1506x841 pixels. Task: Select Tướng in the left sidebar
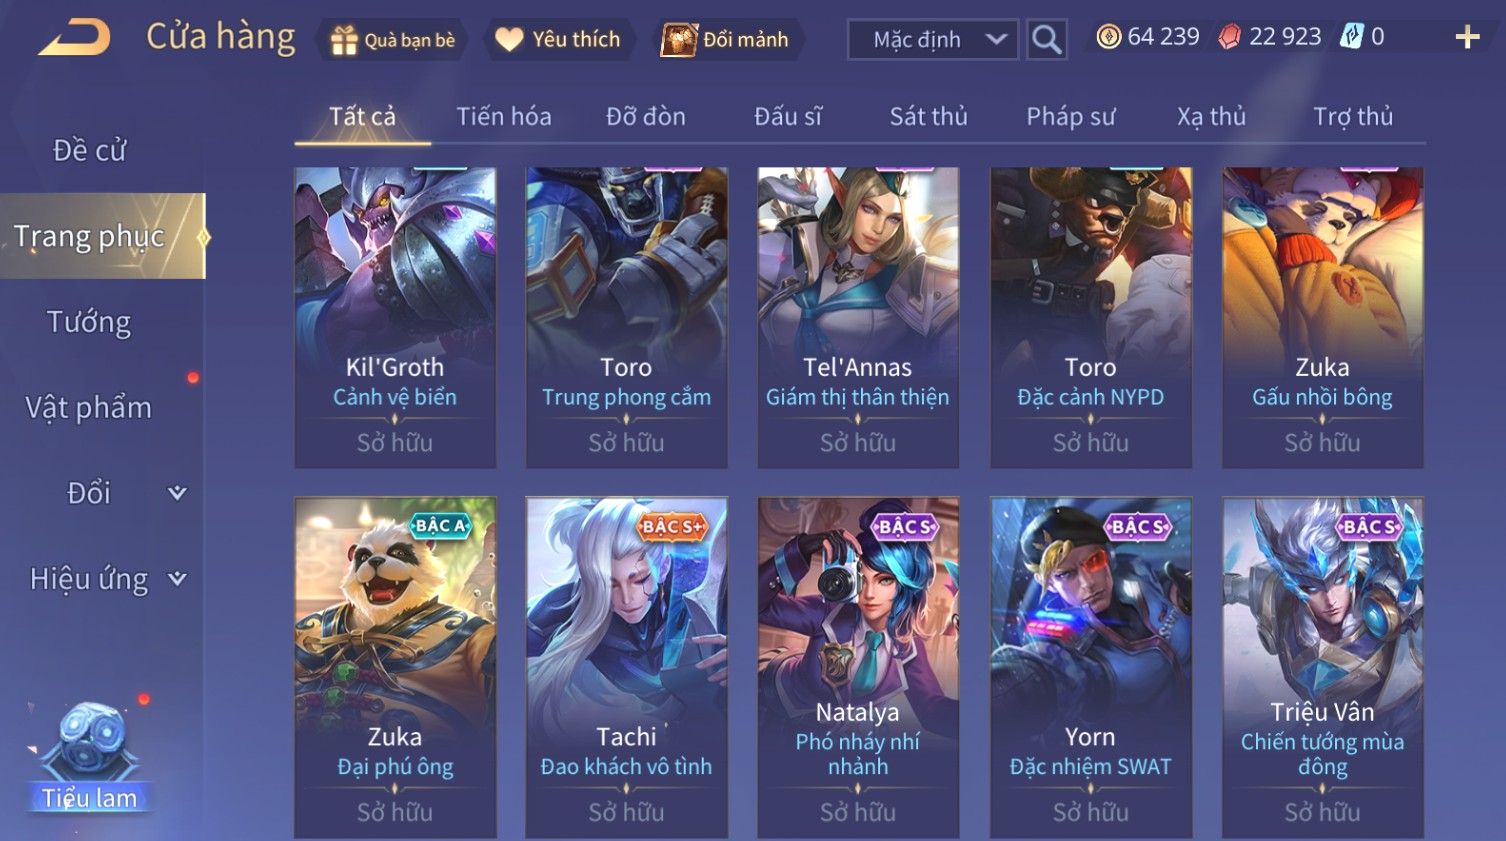click(x=89, y=322)
